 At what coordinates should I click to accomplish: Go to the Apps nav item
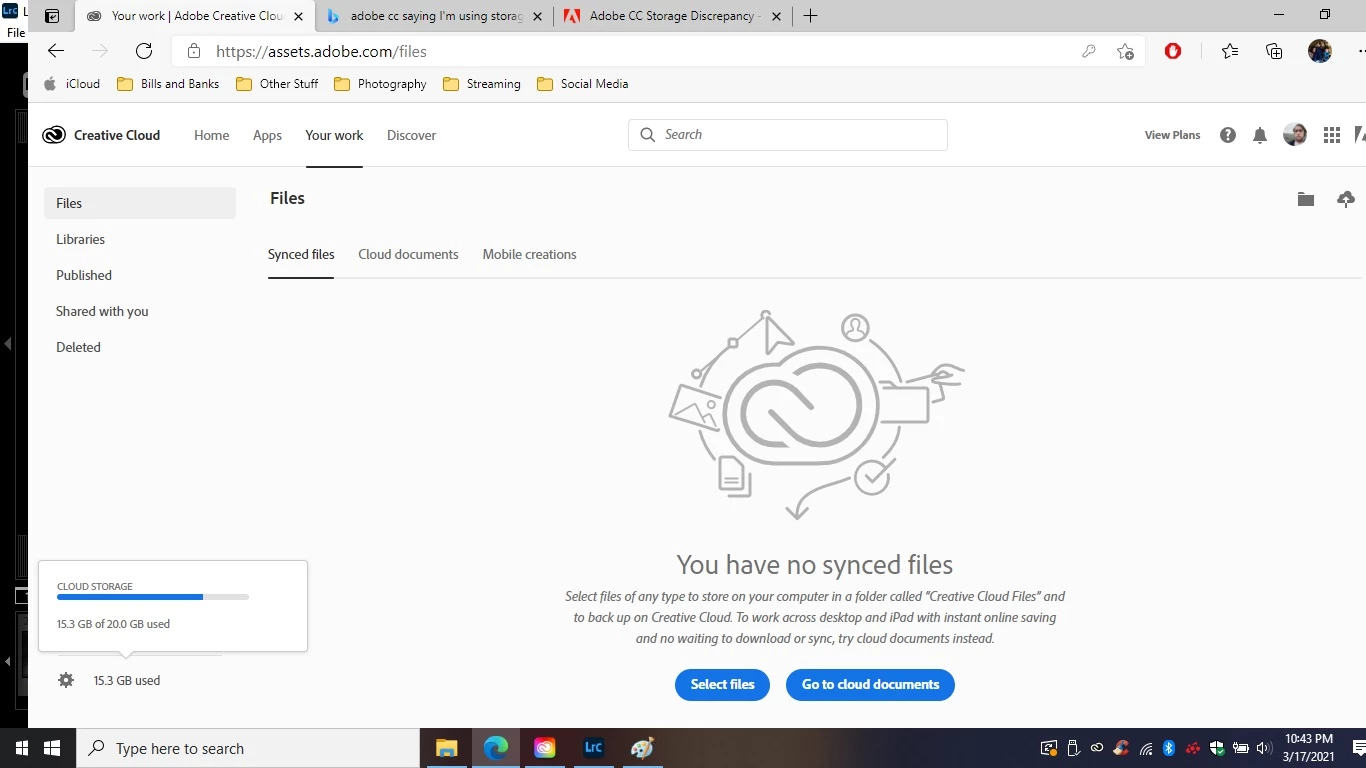pos(267,135)
